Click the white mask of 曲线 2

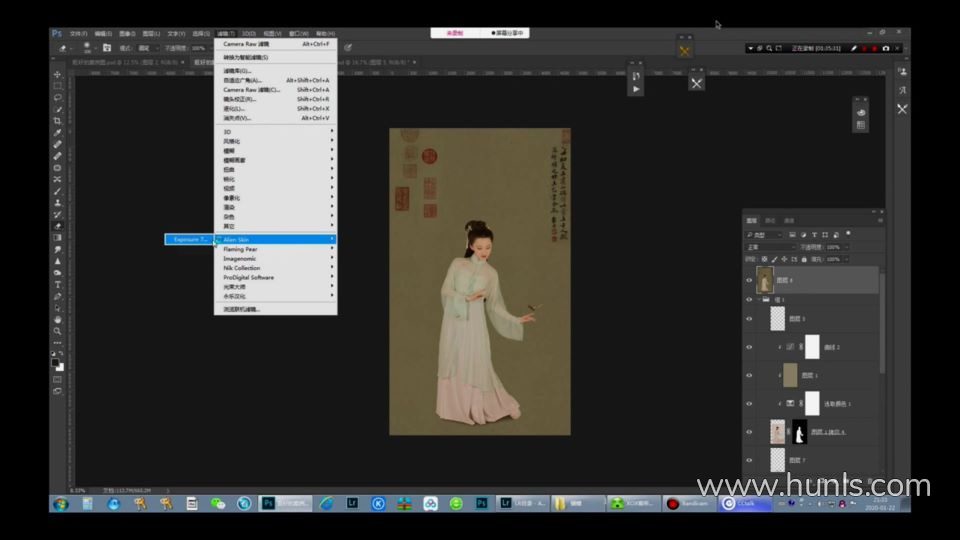coord(812,347)
